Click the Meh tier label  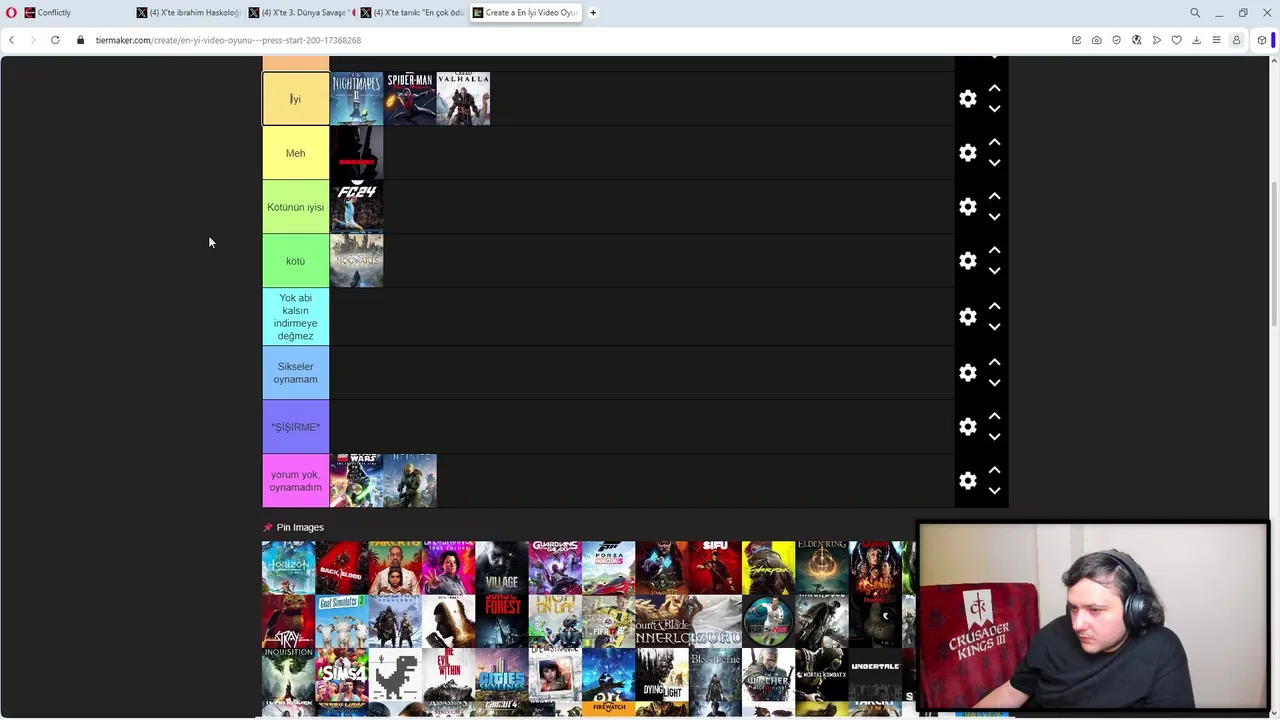tap(295, 153)
